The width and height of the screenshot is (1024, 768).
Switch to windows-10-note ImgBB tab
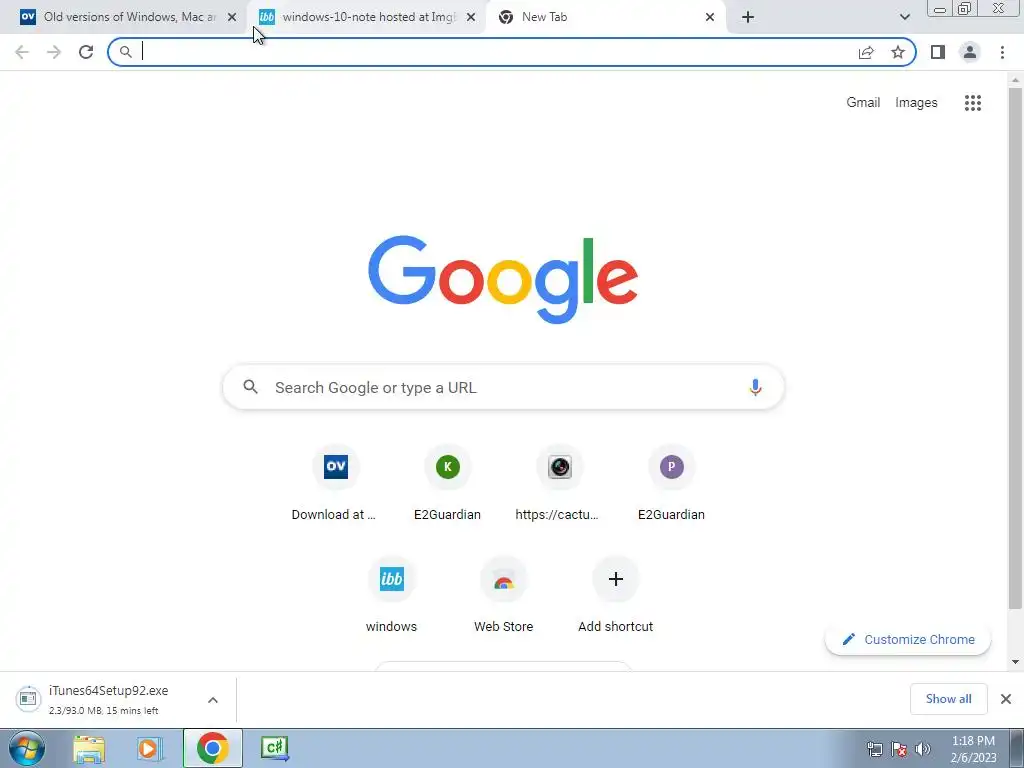point(366,17)
